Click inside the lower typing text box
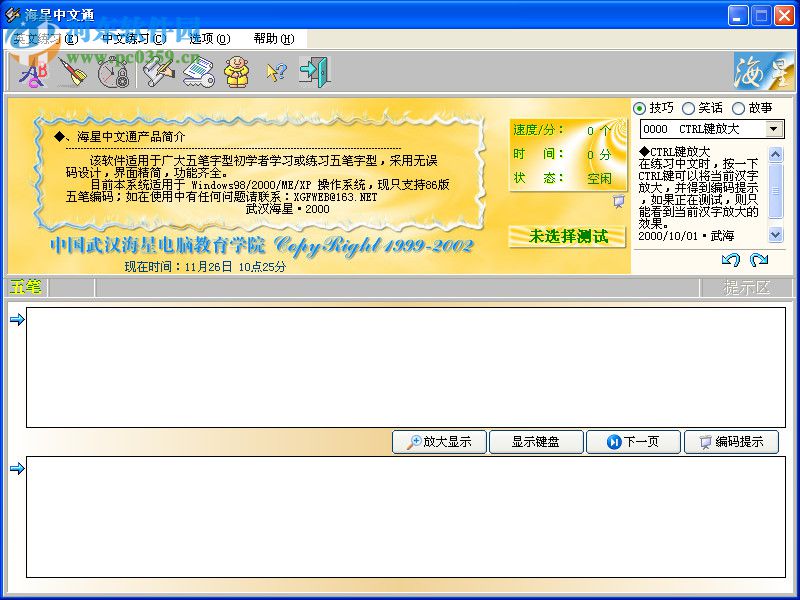 click(x=406, y=517)
